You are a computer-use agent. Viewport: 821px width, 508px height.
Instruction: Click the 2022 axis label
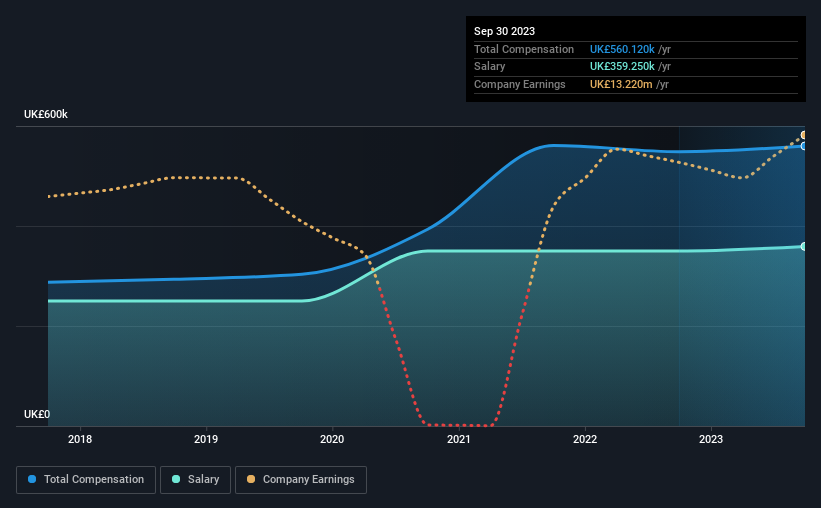(x=585, y=439)
